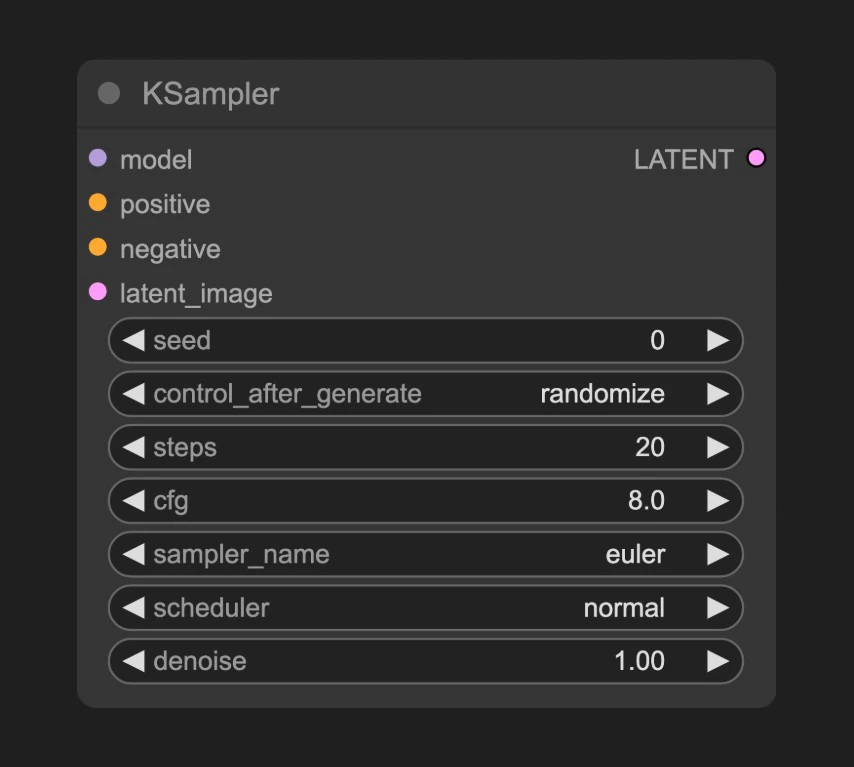The width and height of the screenshot is (854, 767).
Task: Click the left arrow on the seed widget
Action: pos(133,340)
